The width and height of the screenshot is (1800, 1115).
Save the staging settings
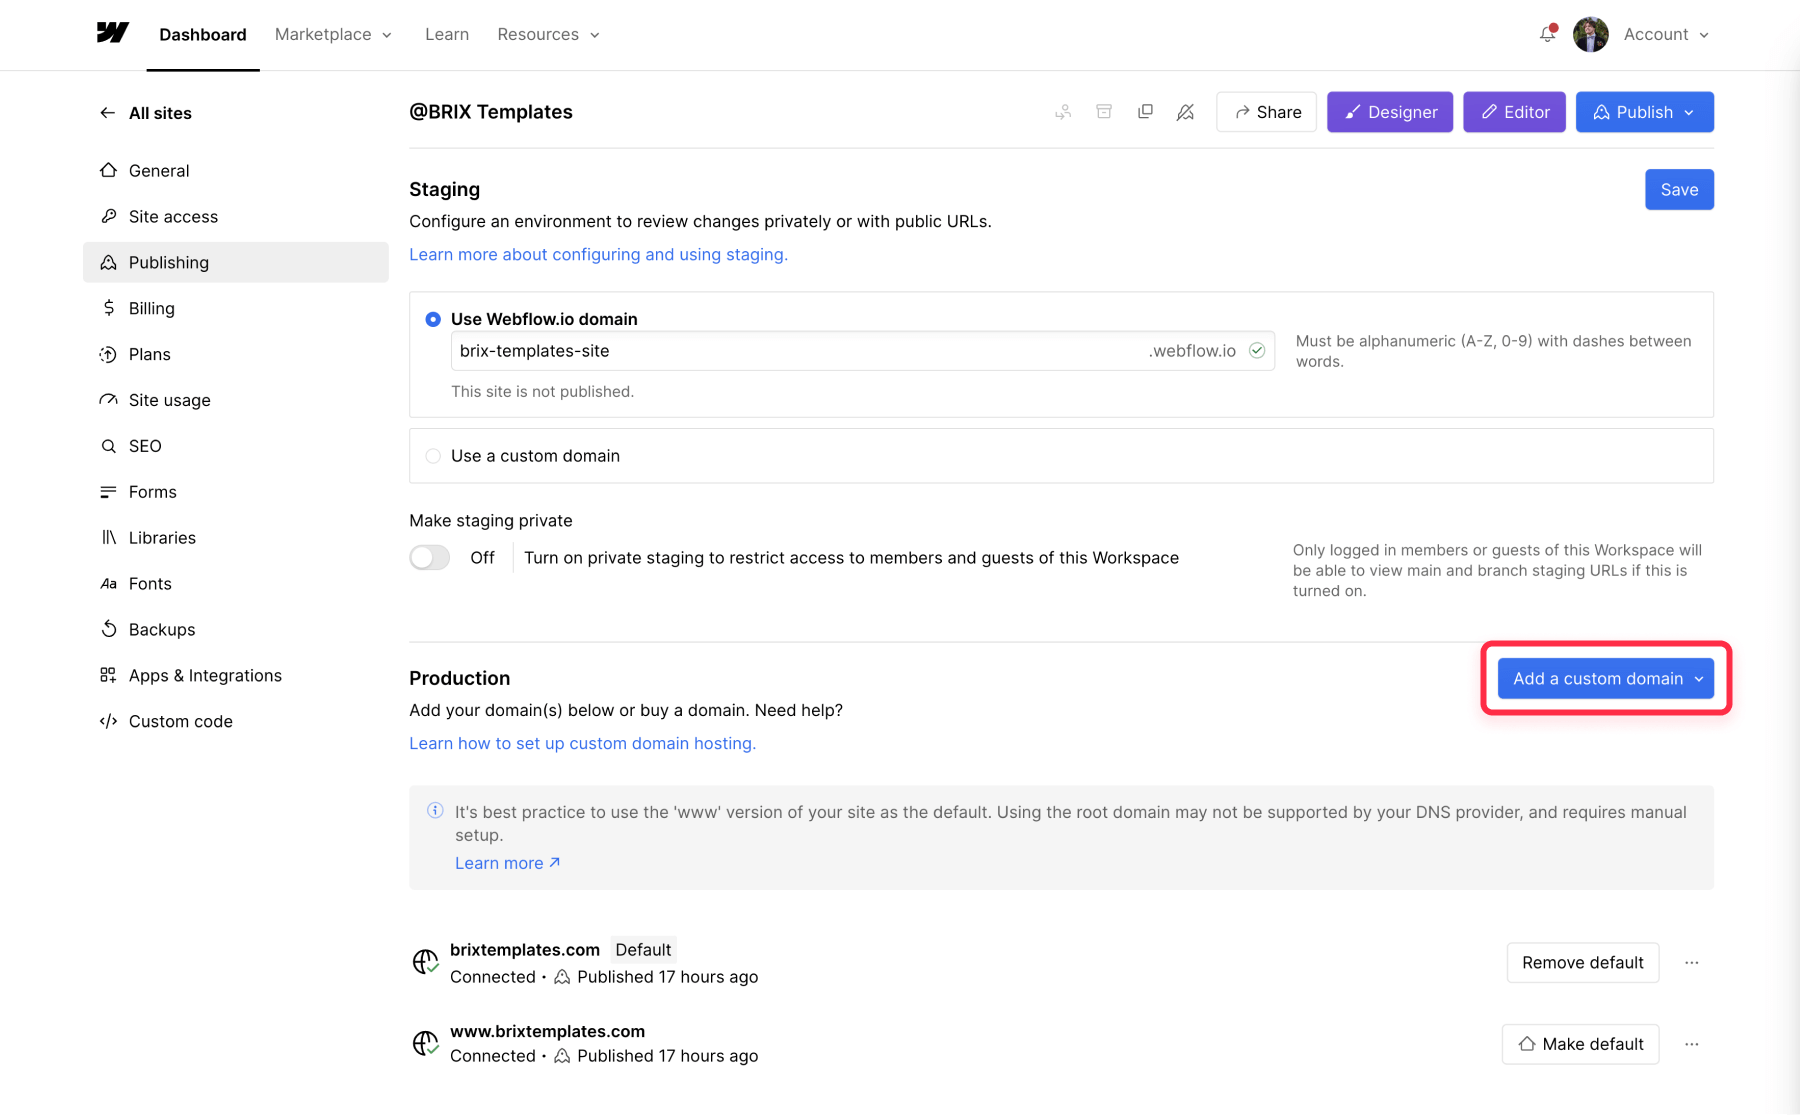(x=1679, y=190)
